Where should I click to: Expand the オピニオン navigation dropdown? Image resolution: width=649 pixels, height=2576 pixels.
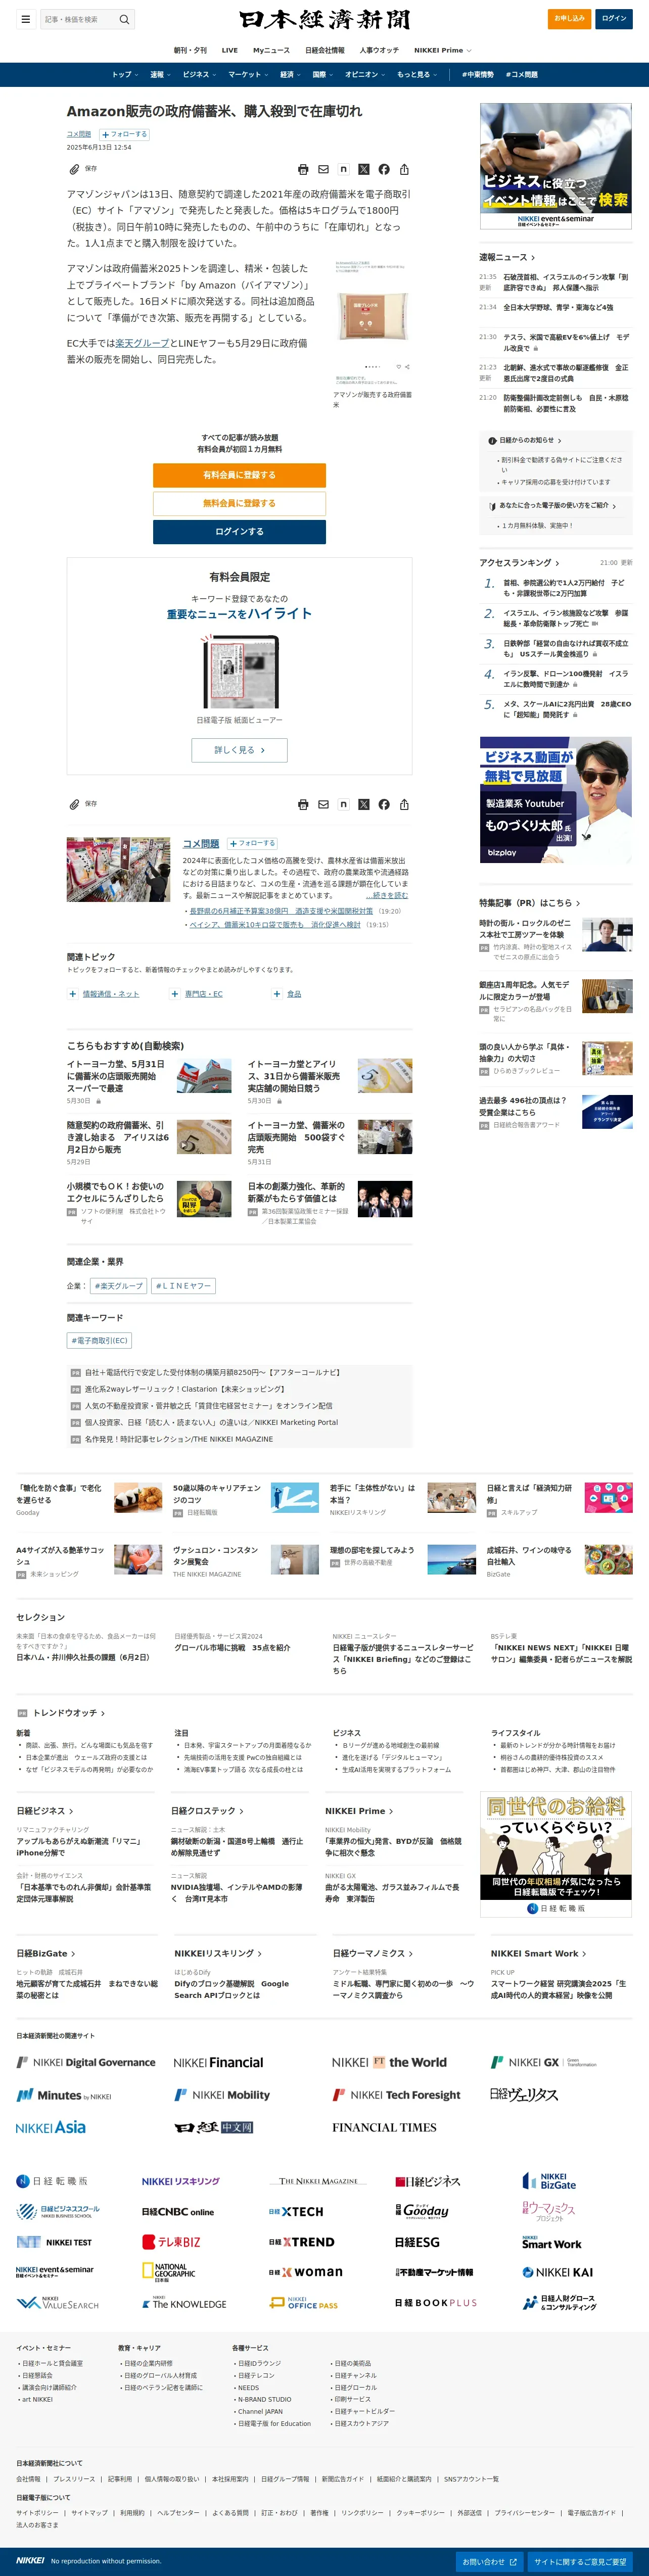click(365, 75)
